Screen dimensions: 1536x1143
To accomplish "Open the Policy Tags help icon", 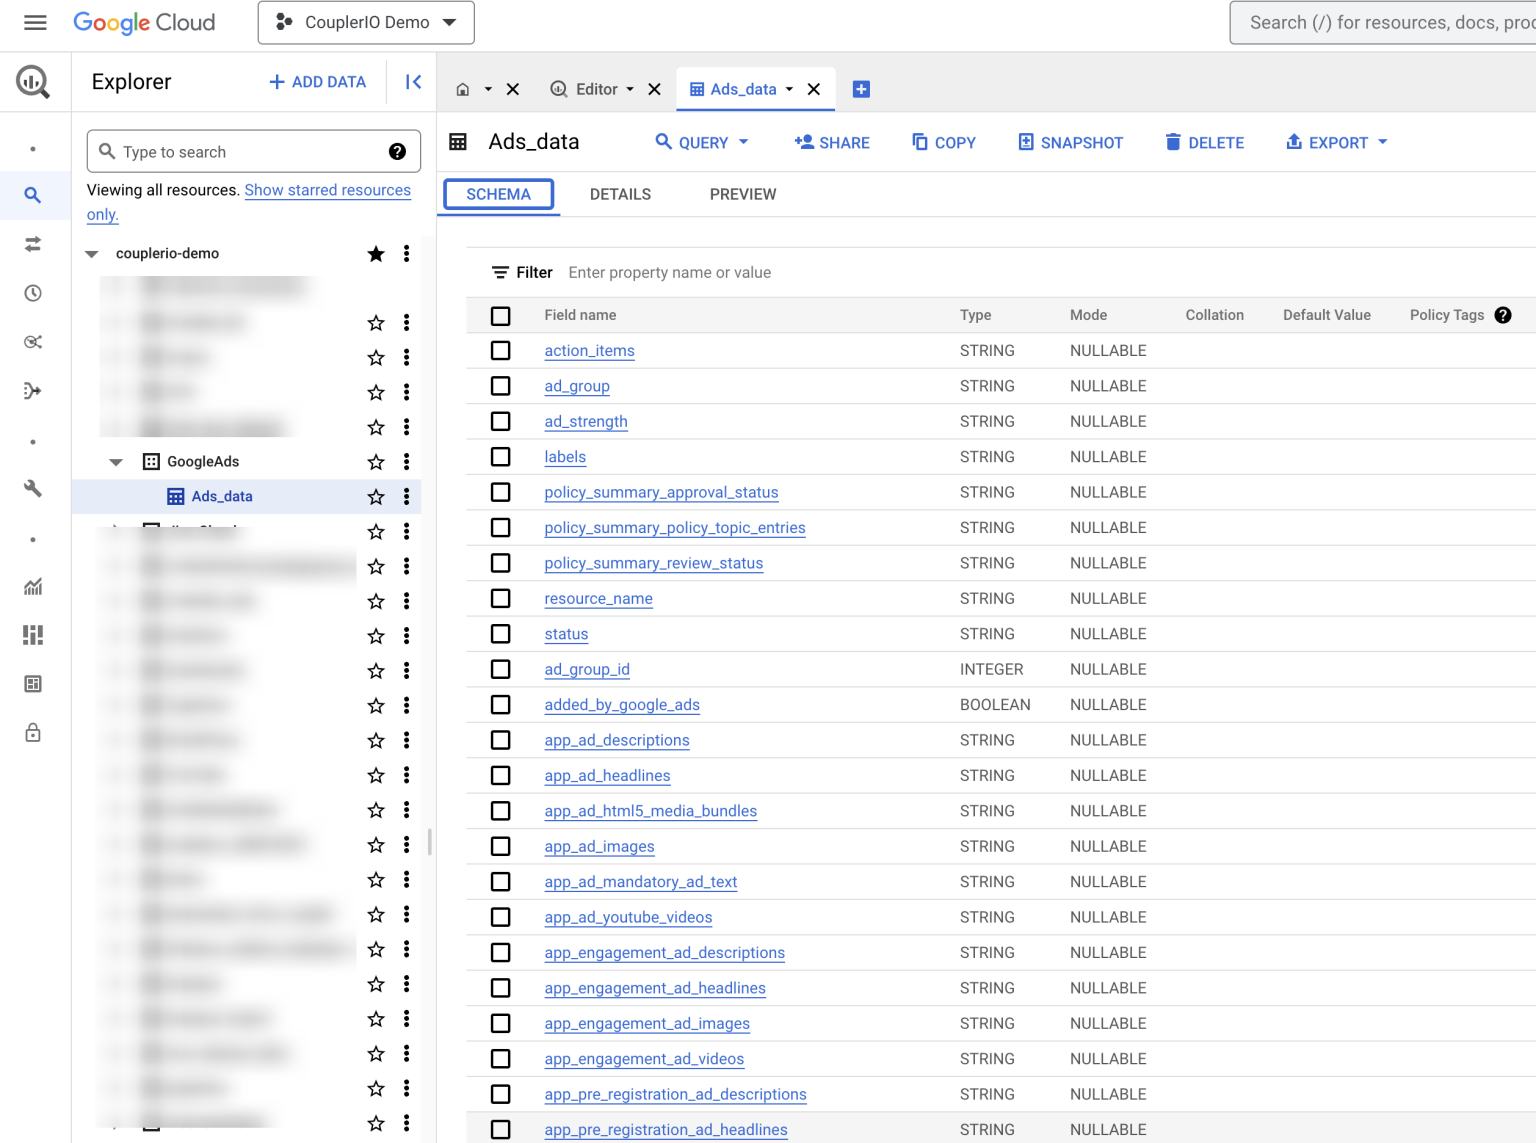I will [1503, 314].
